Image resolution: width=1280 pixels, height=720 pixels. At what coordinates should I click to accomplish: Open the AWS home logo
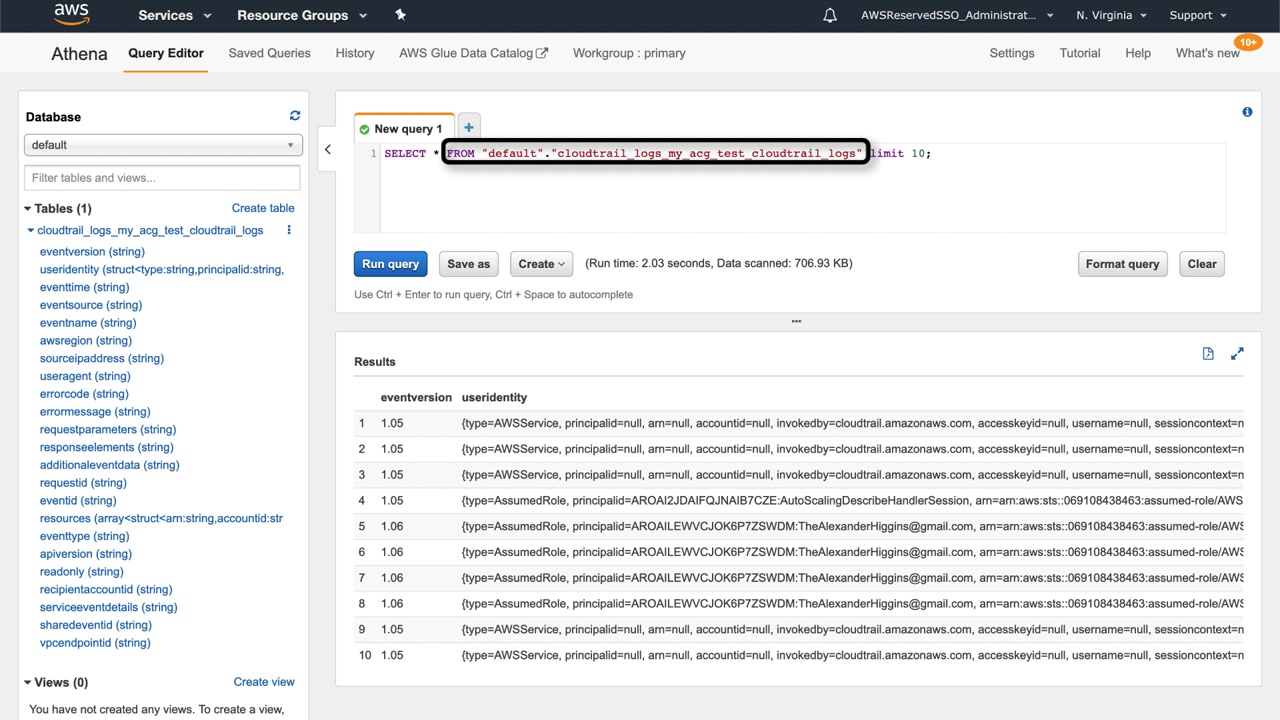click(72, 15)
